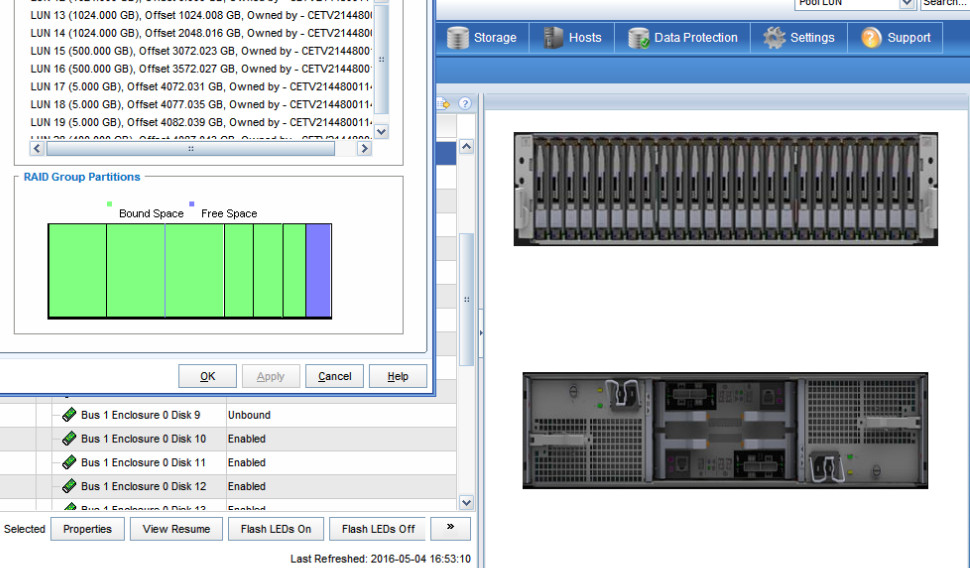Click the Support question-mark icon

871,38
